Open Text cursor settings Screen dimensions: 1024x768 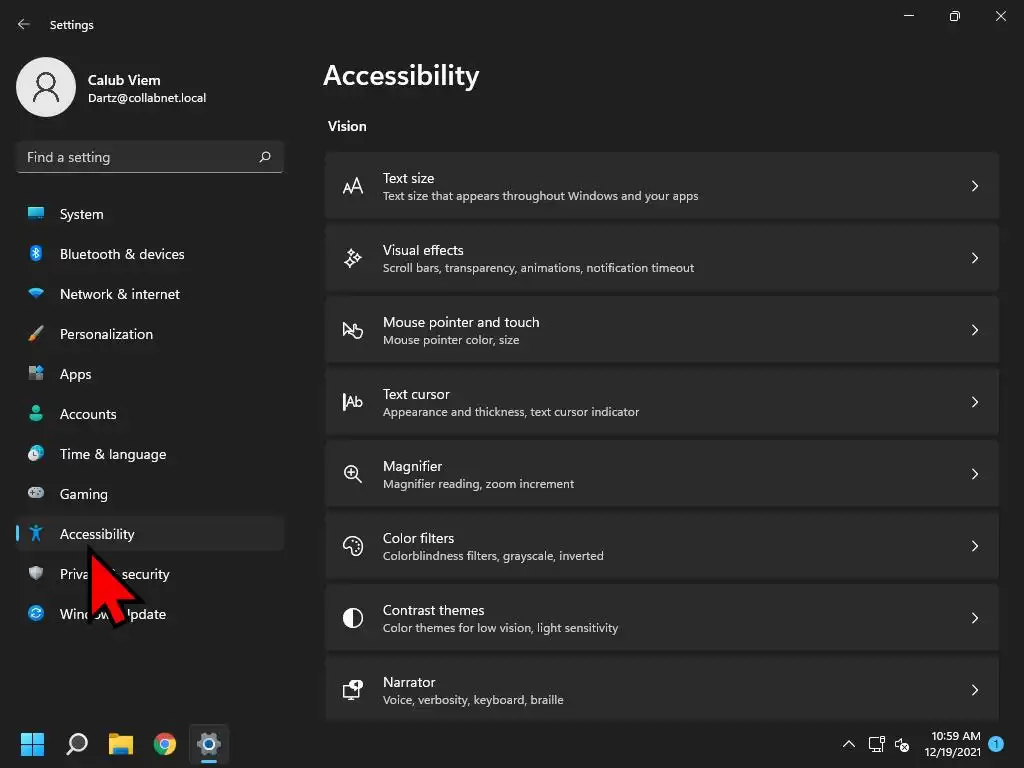click(661, 402)
